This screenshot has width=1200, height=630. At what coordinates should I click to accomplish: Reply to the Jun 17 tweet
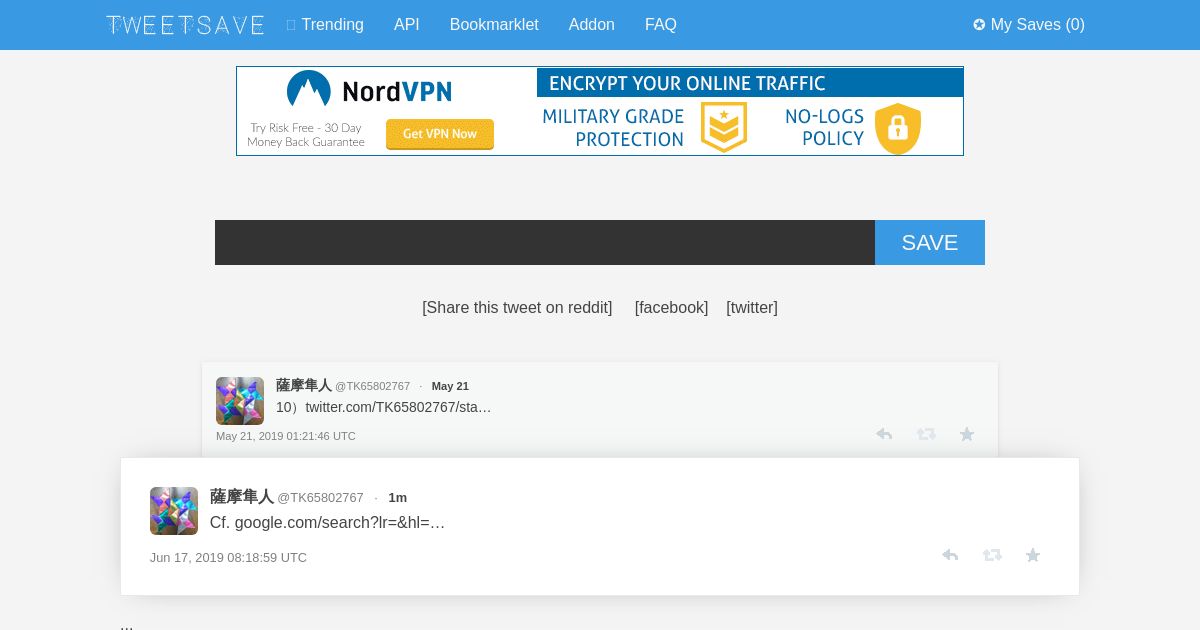tap(950, 555)
